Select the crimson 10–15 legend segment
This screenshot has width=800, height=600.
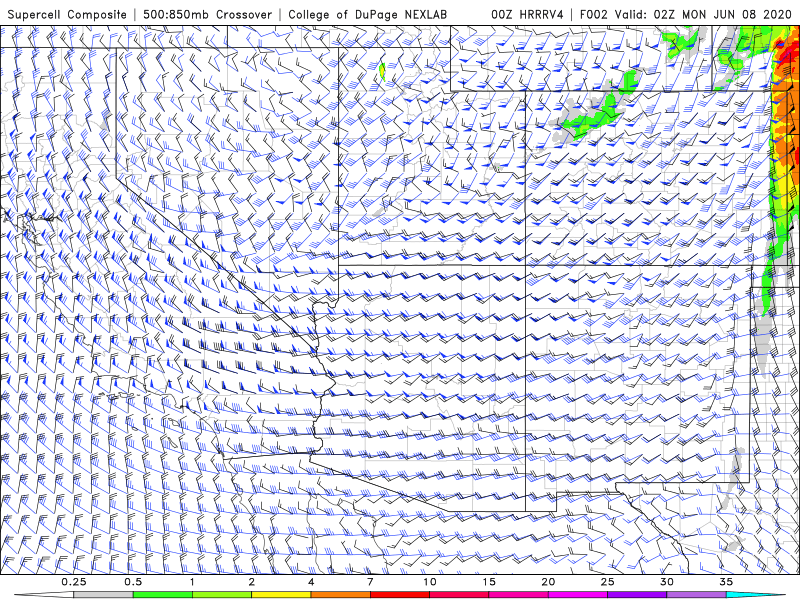(x=459, y=595)
